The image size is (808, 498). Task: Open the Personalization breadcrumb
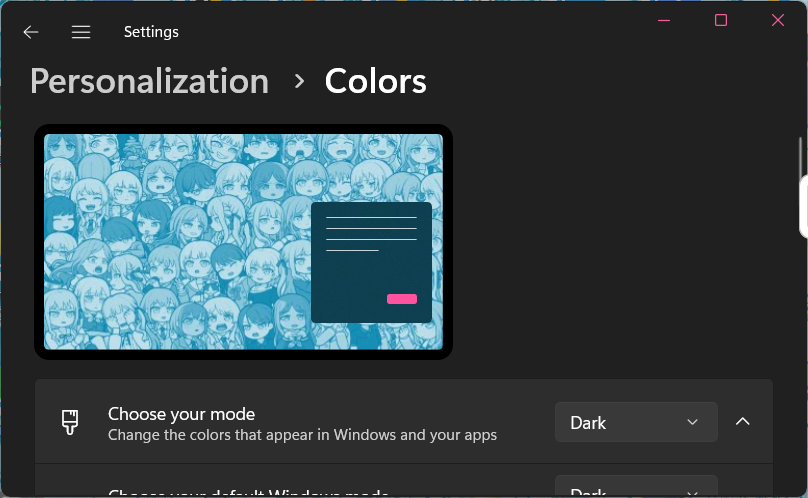pos(149,81)
